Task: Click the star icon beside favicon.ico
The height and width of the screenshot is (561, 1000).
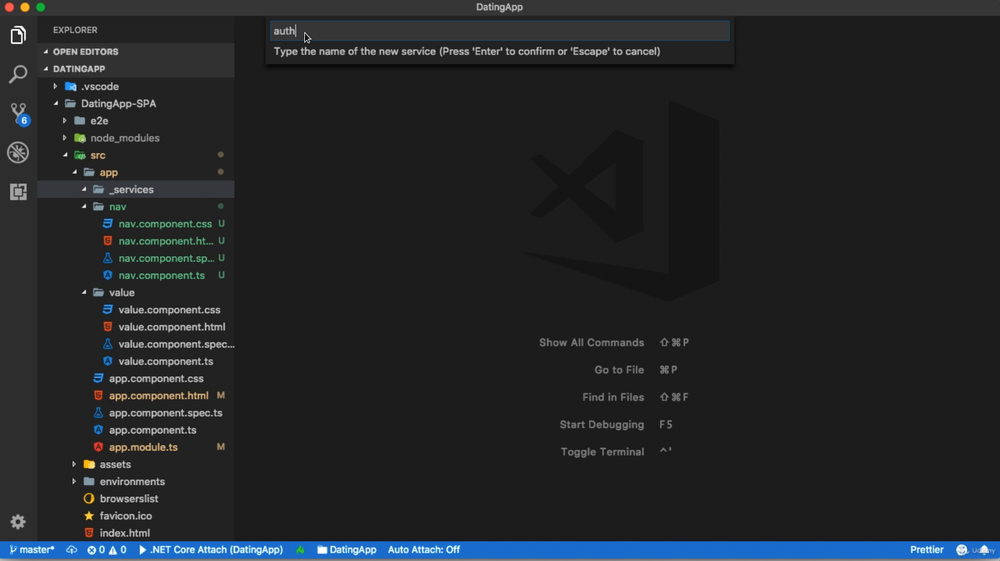Action: coord(89,516)
